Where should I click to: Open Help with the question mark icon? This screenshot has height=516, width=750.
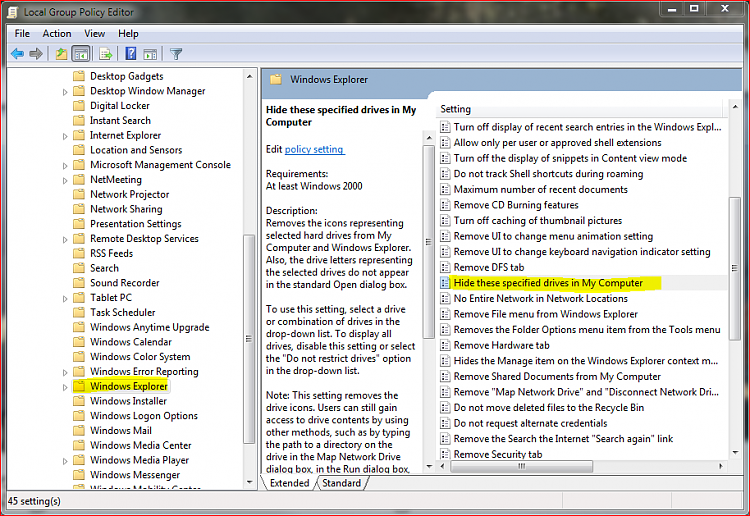(x=131, y=54)
